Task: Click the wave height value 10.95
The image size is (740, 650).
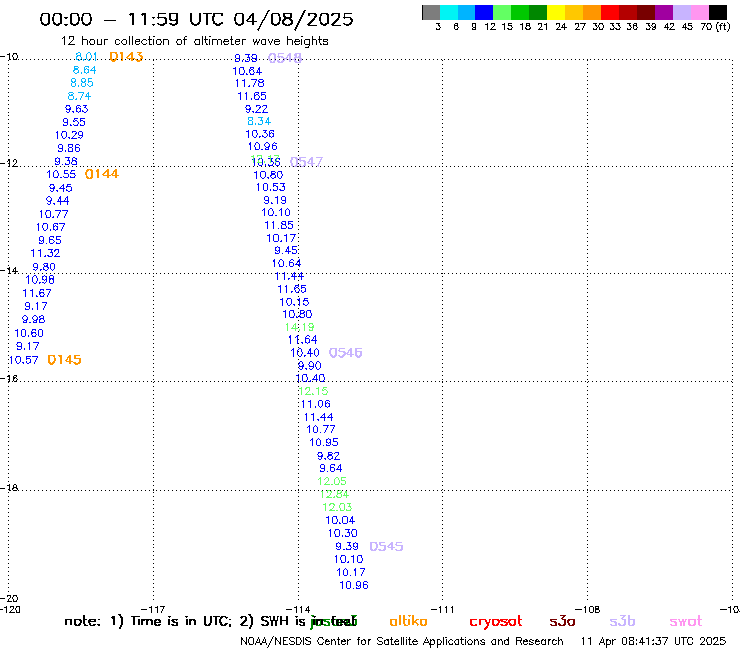Action: click(324, 443)
